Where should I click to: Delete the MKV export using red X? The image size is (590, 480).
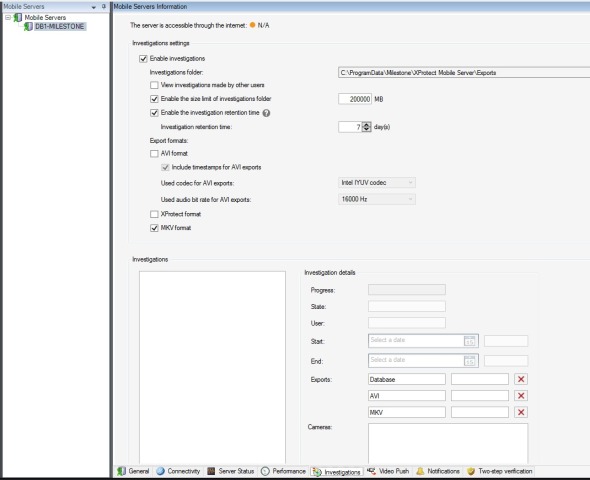[x=521, y=412]
